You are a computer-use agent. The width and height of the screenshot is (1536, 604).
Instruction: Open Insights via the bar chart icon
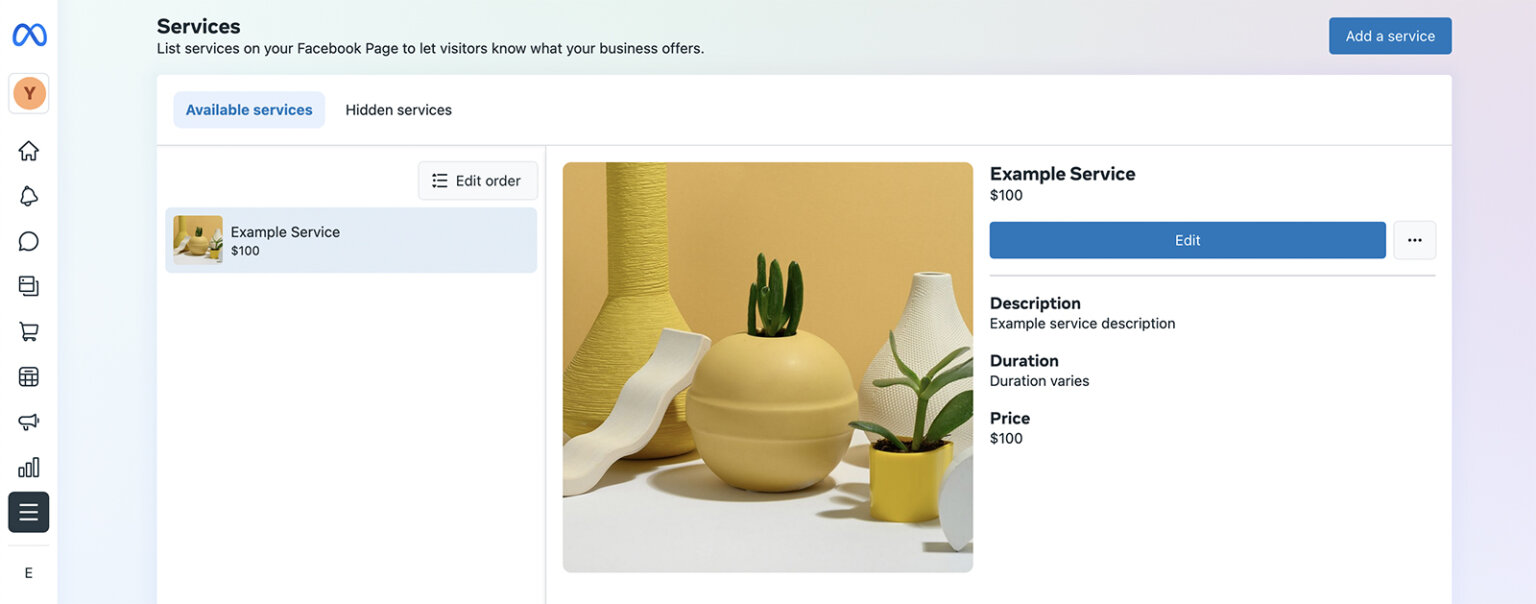[x=28, y=466]
